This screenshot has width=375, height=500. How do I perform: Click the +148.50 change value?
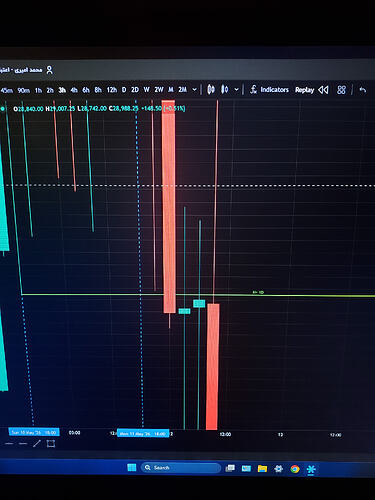coord(151,109)
